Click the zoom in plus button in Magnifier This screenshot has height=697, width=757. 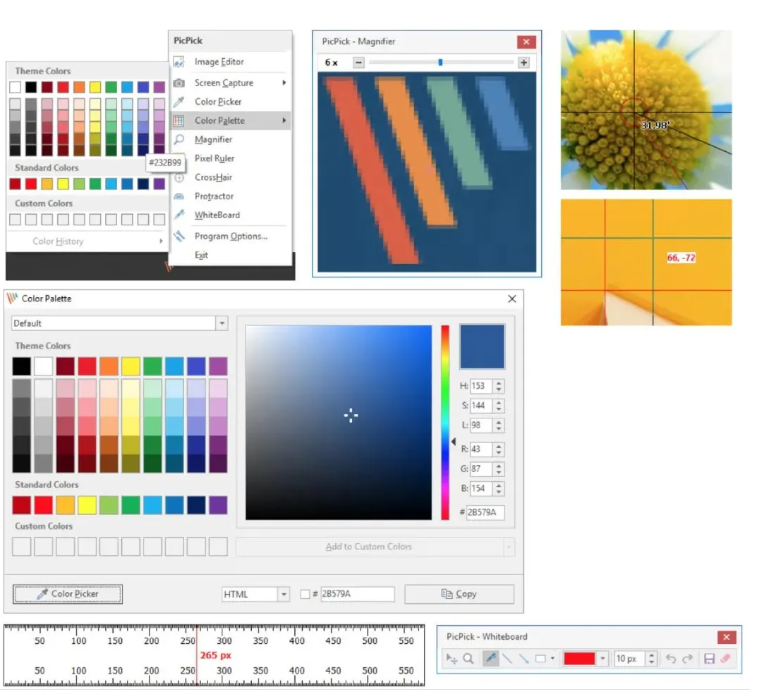coord(529,63)
